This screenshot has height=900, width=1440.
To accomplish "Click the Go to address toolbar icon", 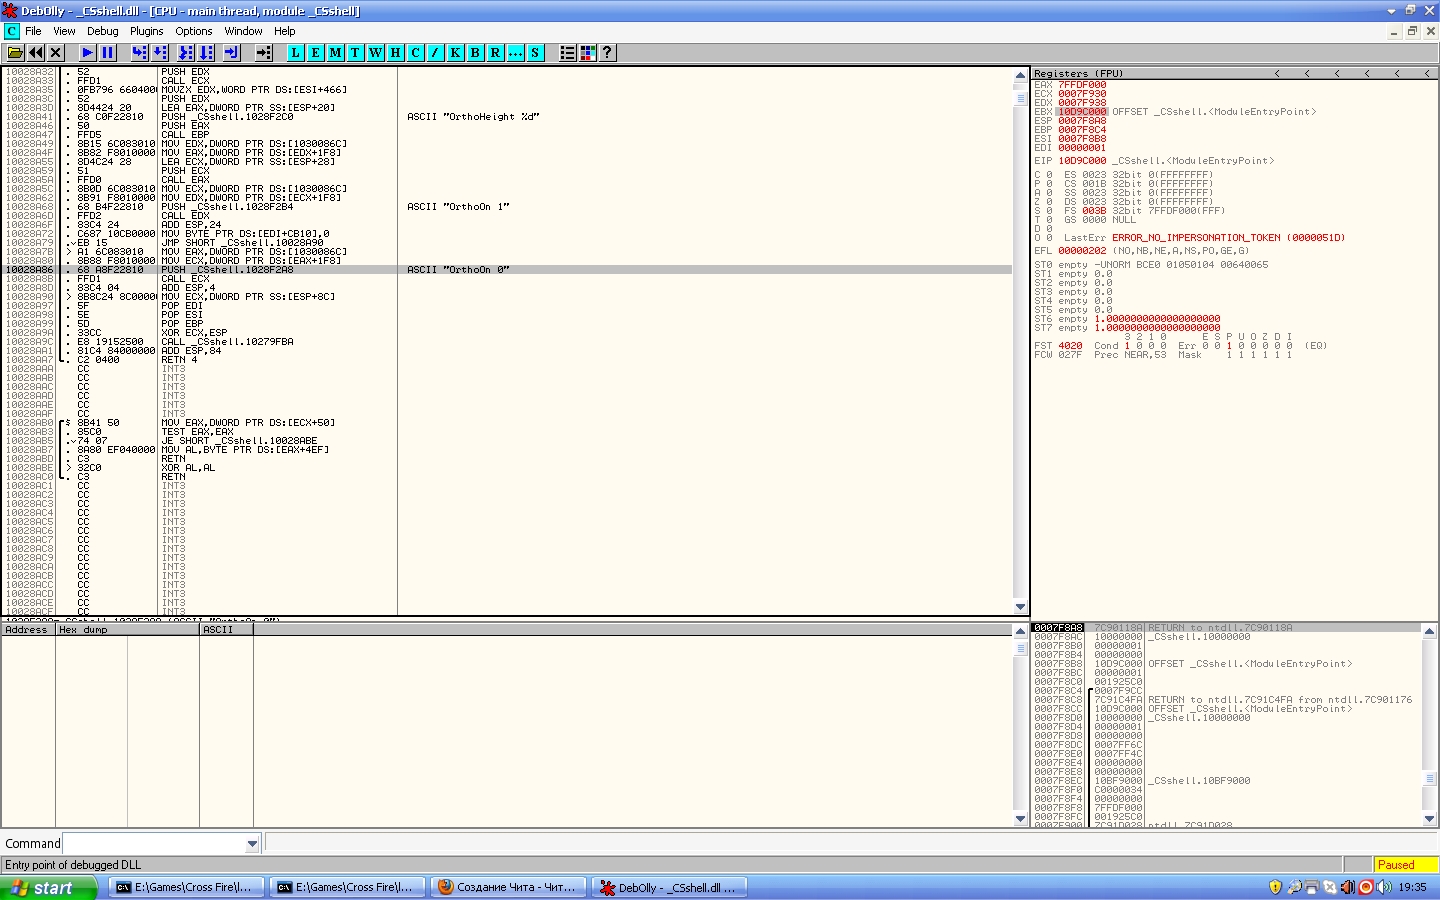I will tap(264, 53).
